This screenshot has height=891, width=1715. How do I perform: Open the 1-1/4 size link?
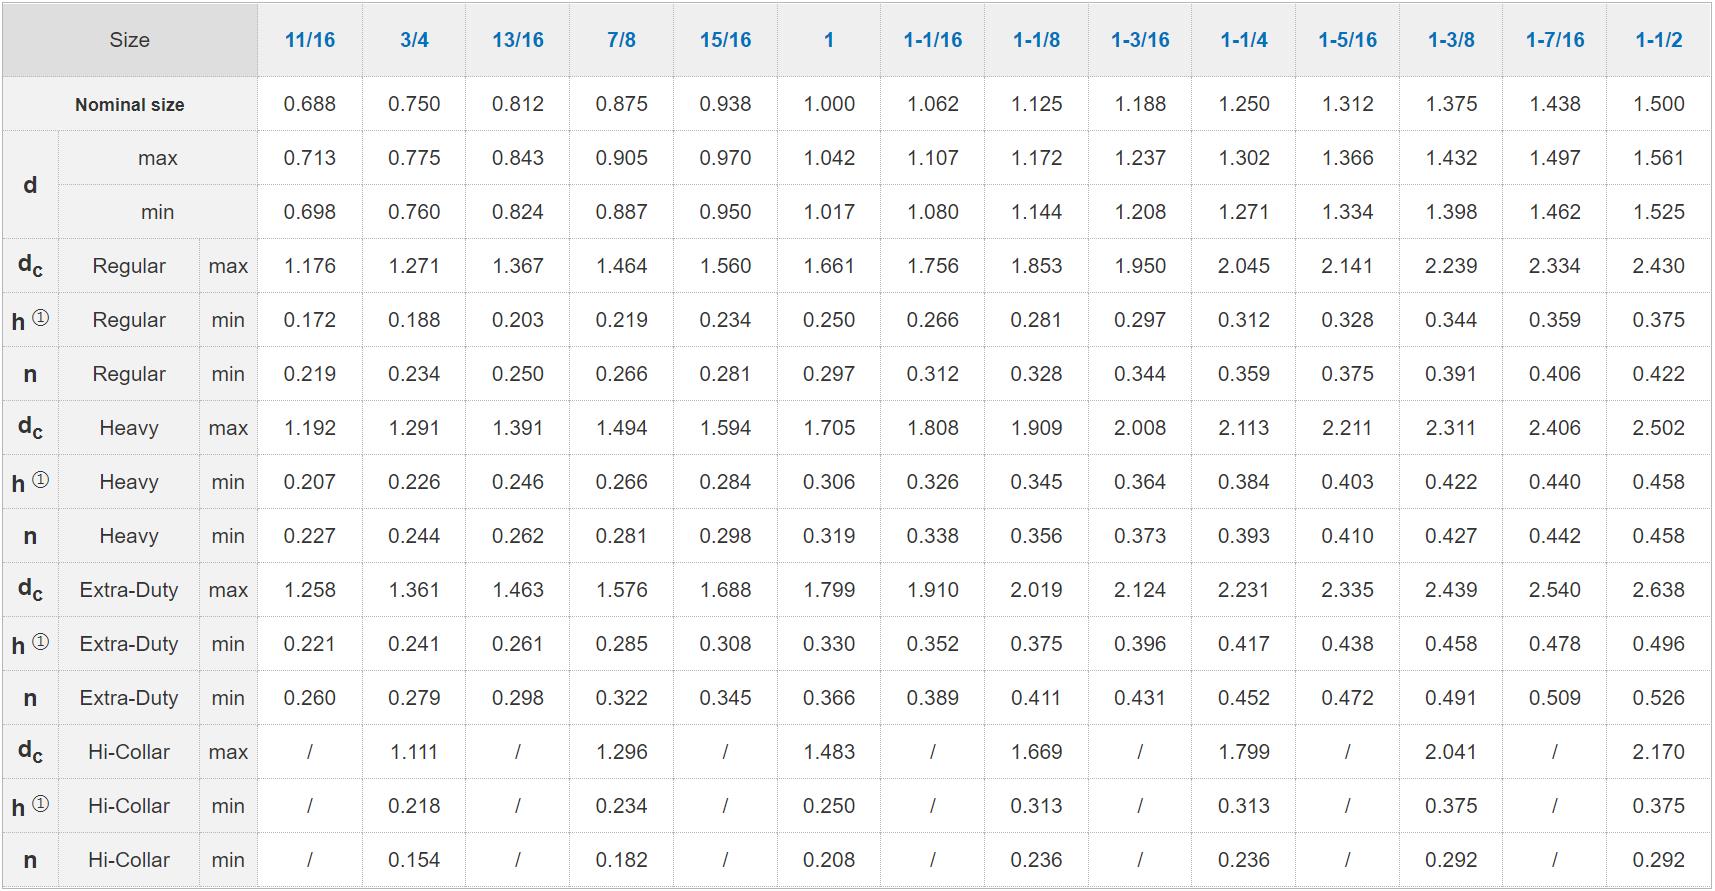click(x=1244, y=40)
